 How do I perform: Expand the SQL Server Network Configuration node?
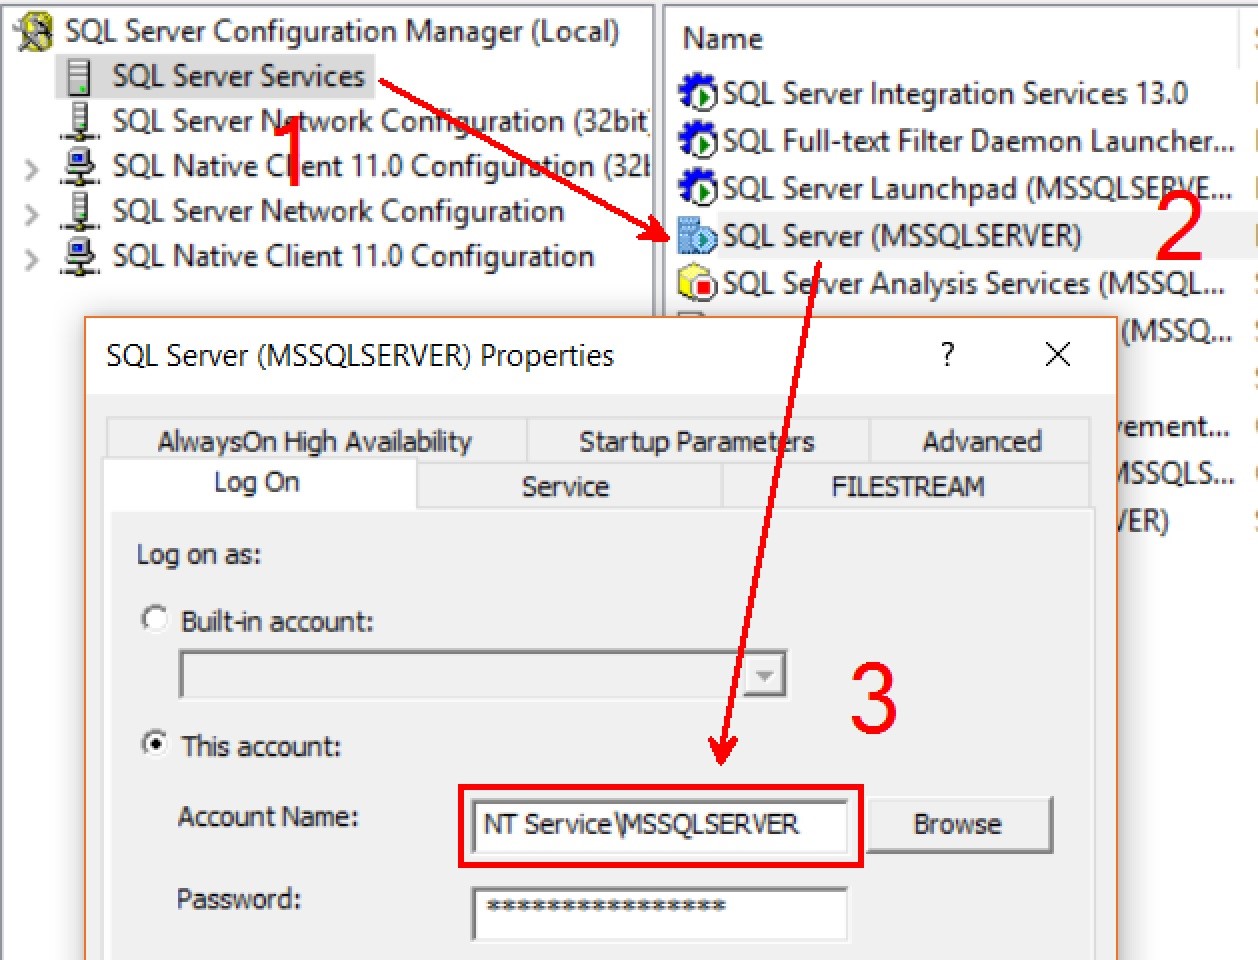tap(32, 213)
